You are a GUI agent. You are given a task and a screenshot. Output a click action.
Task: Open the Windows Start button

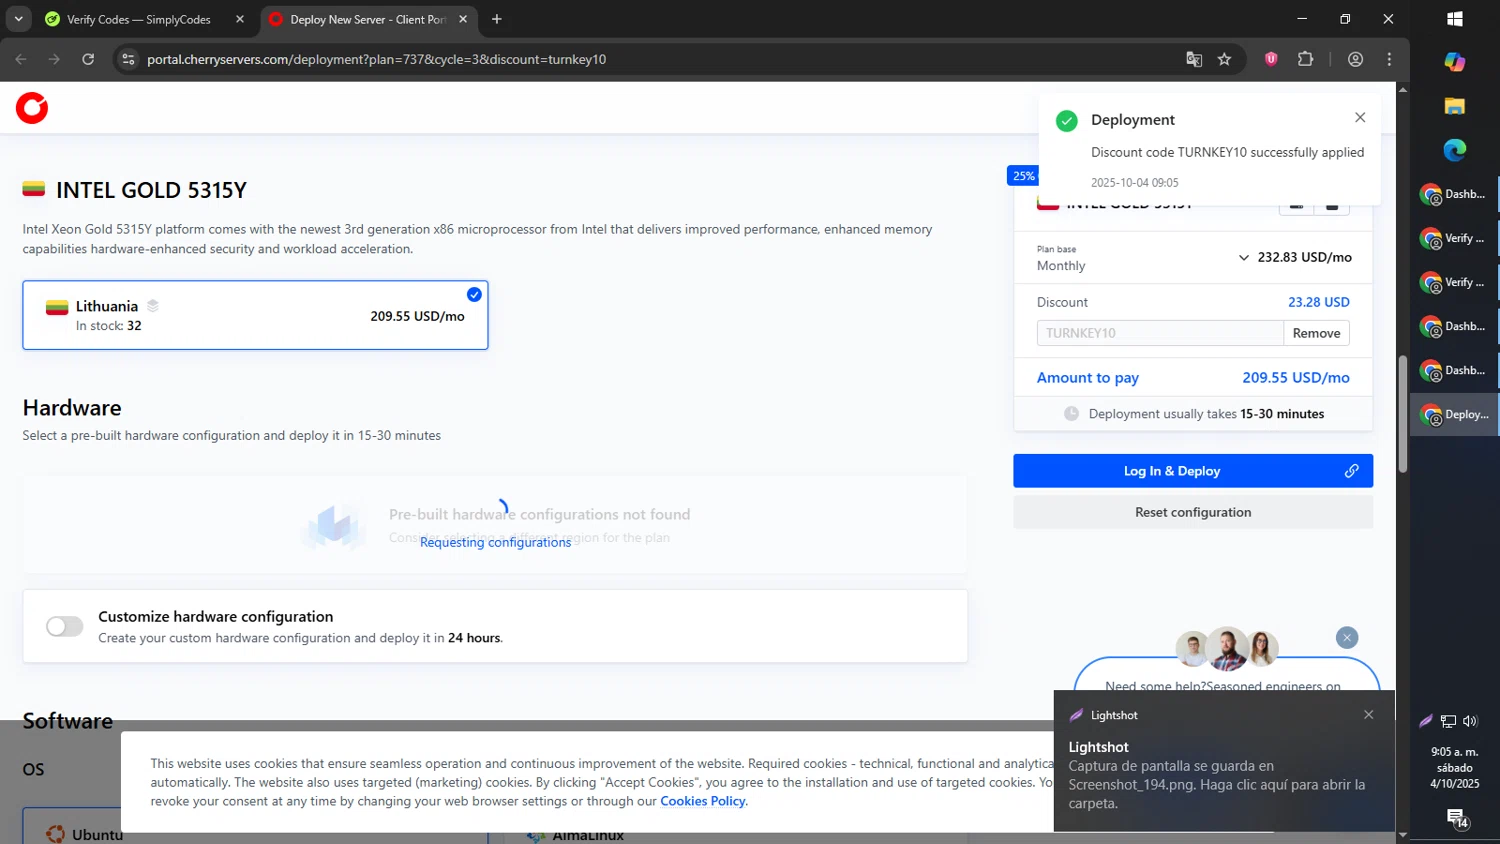click(x=1455, y=19)
